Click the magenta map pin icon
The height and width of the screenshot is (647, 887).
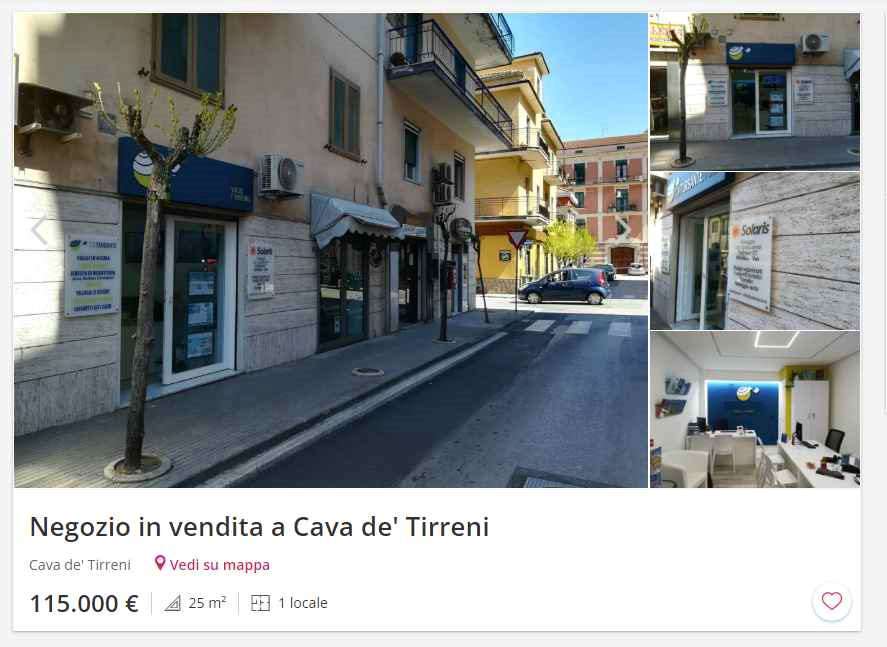160,563
